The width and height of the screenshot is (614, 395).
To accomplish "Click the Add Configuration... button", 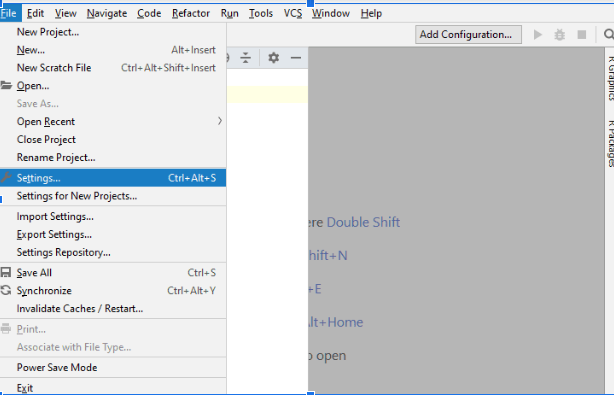I will pyautogui.click(x=468, y=34).
